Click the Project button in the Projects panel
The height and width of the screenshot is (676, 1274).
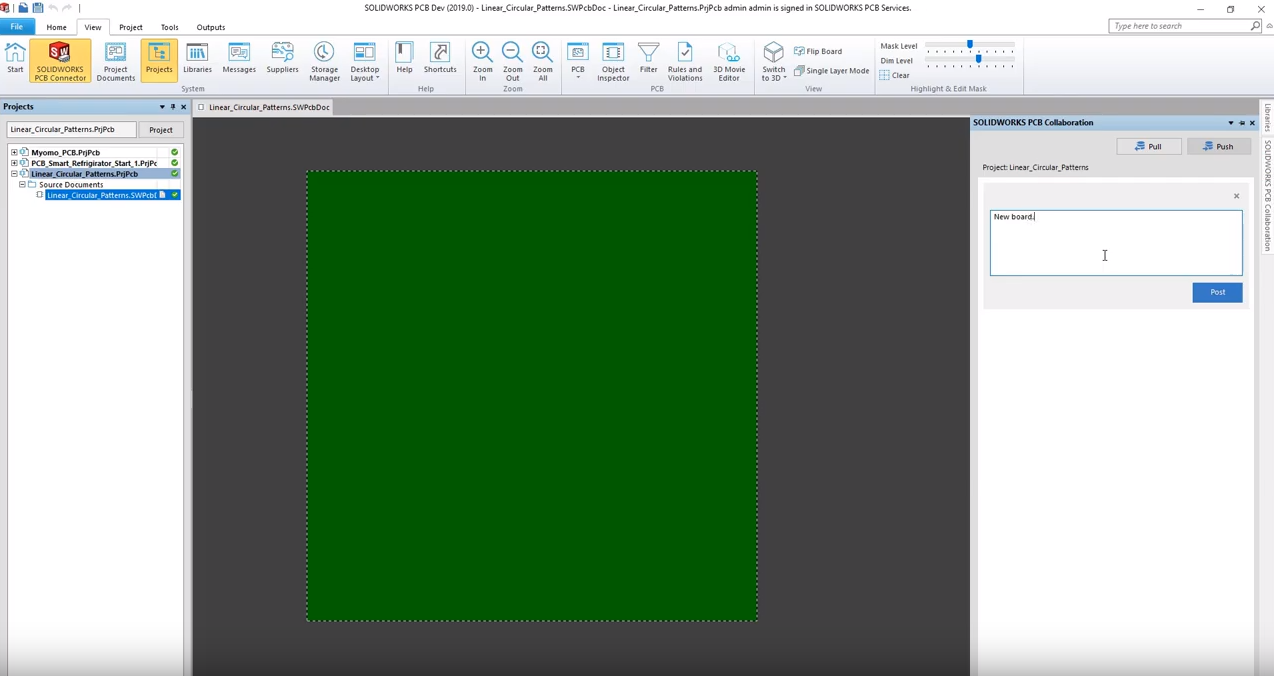[161, 130]
